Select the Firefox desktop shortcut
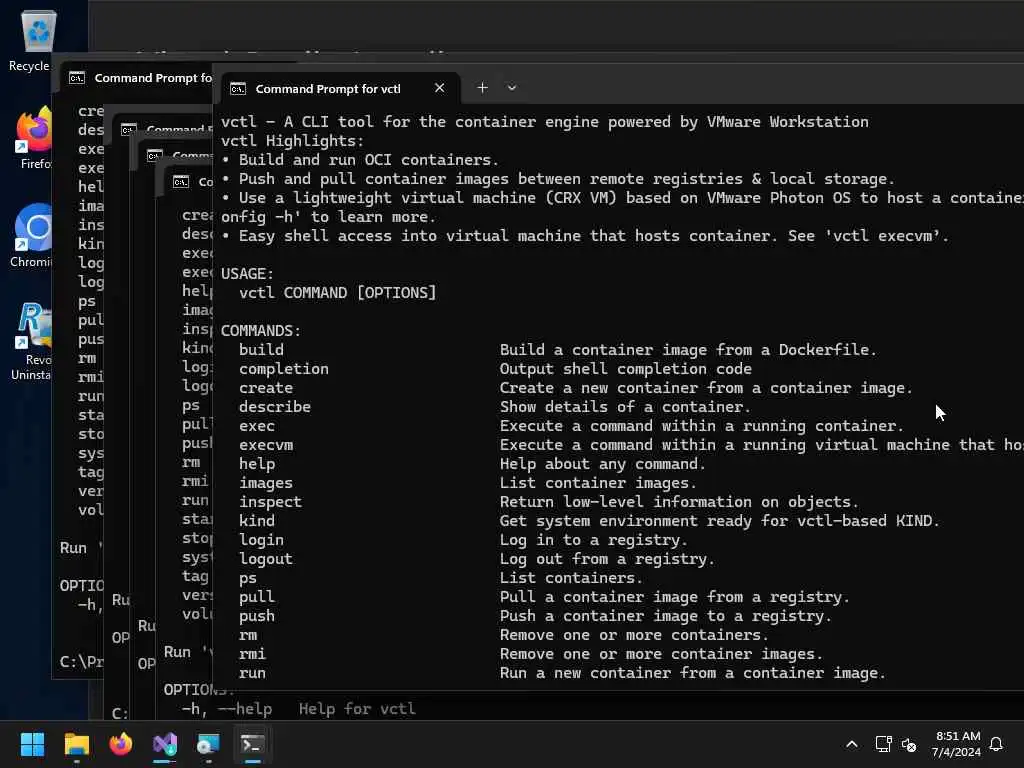This screenshot has width=1024, height=768. pyautogui.click(x=33, y=138)
